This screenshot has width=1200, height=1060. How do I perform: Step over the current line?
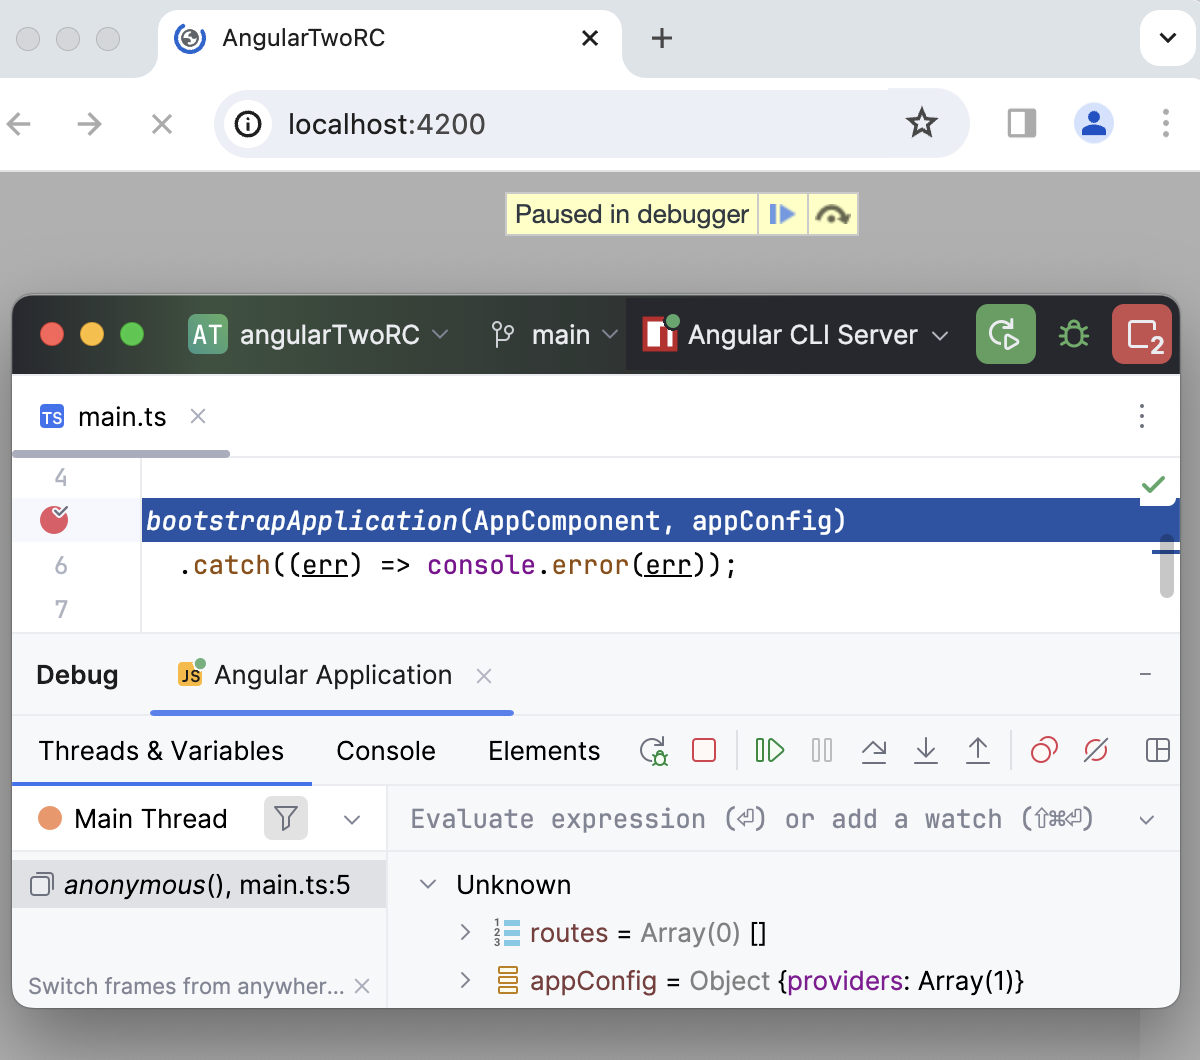874,750
